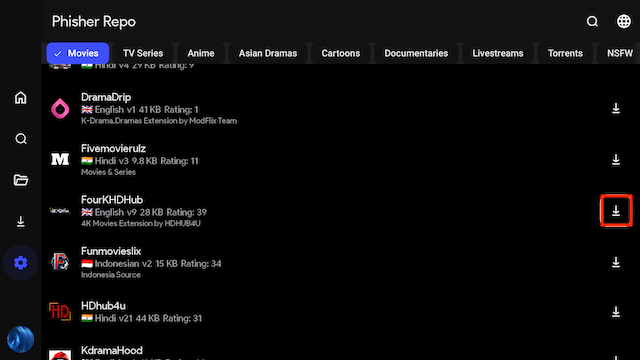The width and height of the screenshot is (640, 360).
Task: Open the profile avatar in the sidebar
Action: (20, 339)
